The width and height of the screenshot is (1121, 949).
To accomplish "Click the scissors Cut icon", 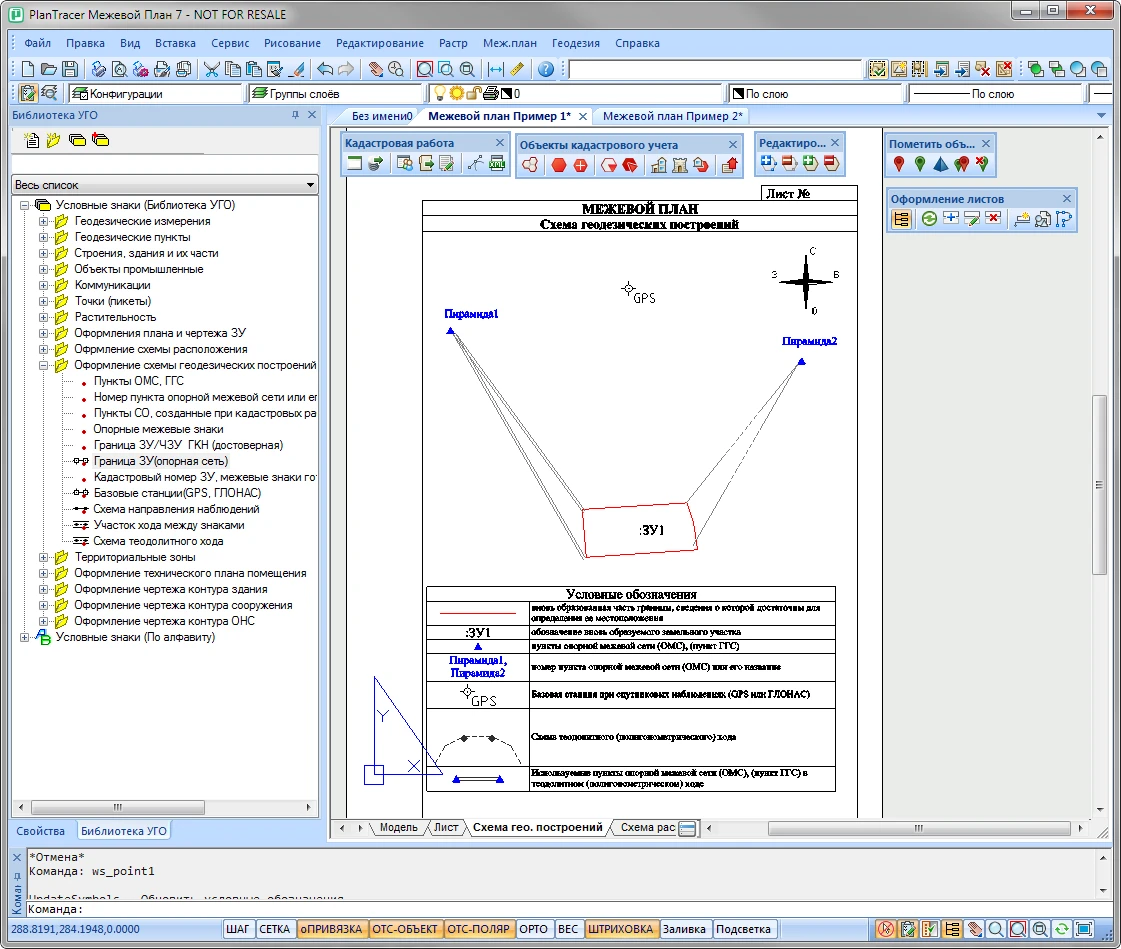I will click(212, 69).
